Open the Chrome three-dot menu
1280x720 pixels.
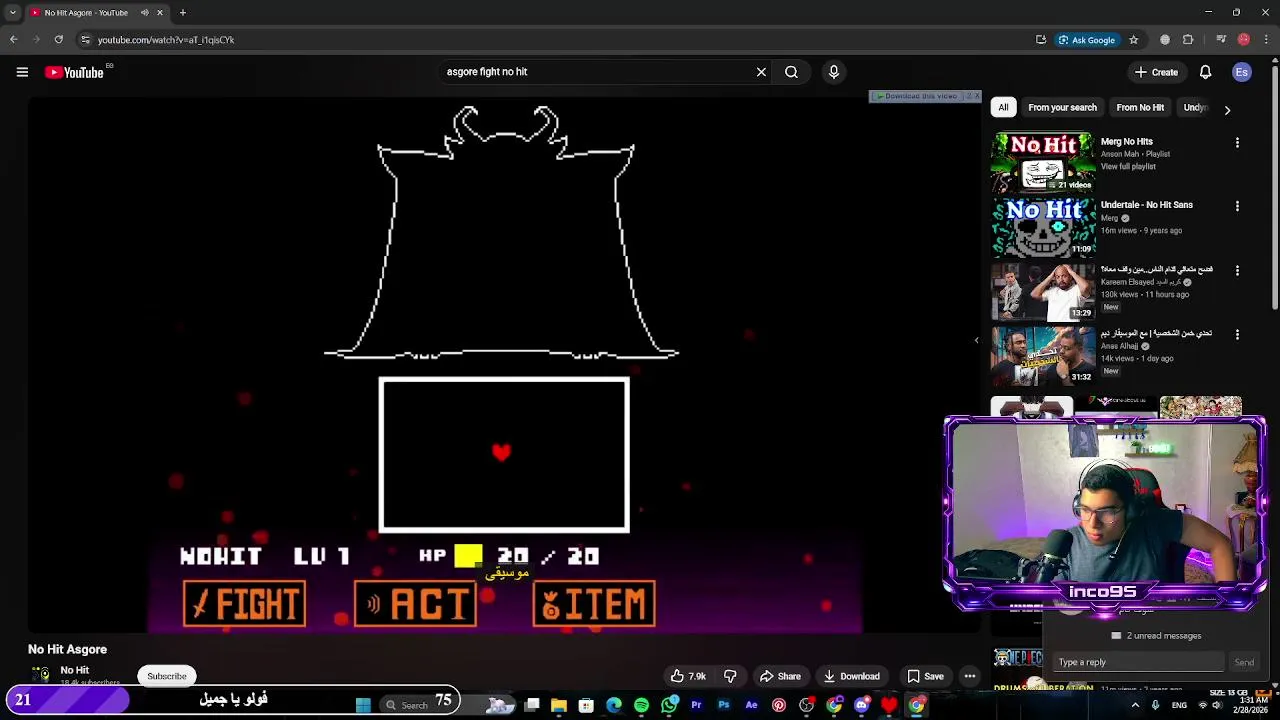(1264, 40)
